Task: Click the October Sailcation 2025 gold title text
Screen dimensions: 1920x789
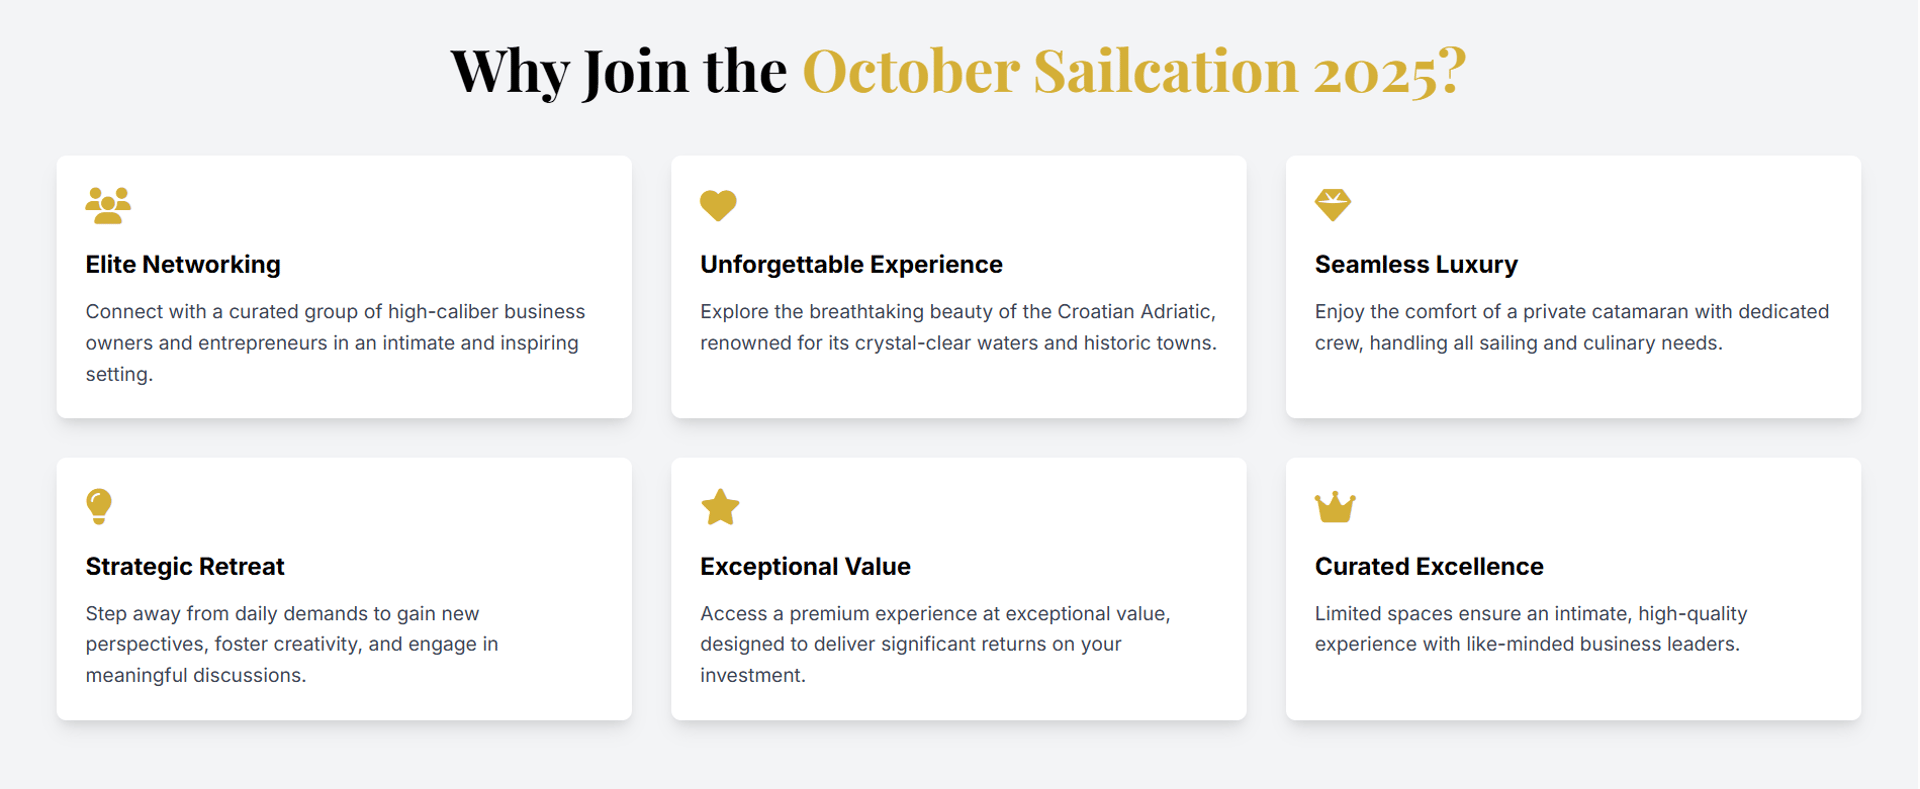Action: [1134, 71]
